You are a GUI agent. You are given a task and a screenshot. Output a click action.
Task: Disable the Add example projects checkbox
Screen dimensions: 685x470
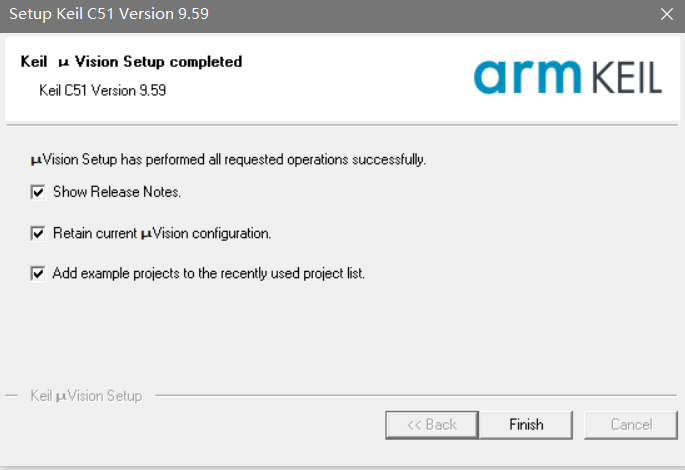[39, 272]
